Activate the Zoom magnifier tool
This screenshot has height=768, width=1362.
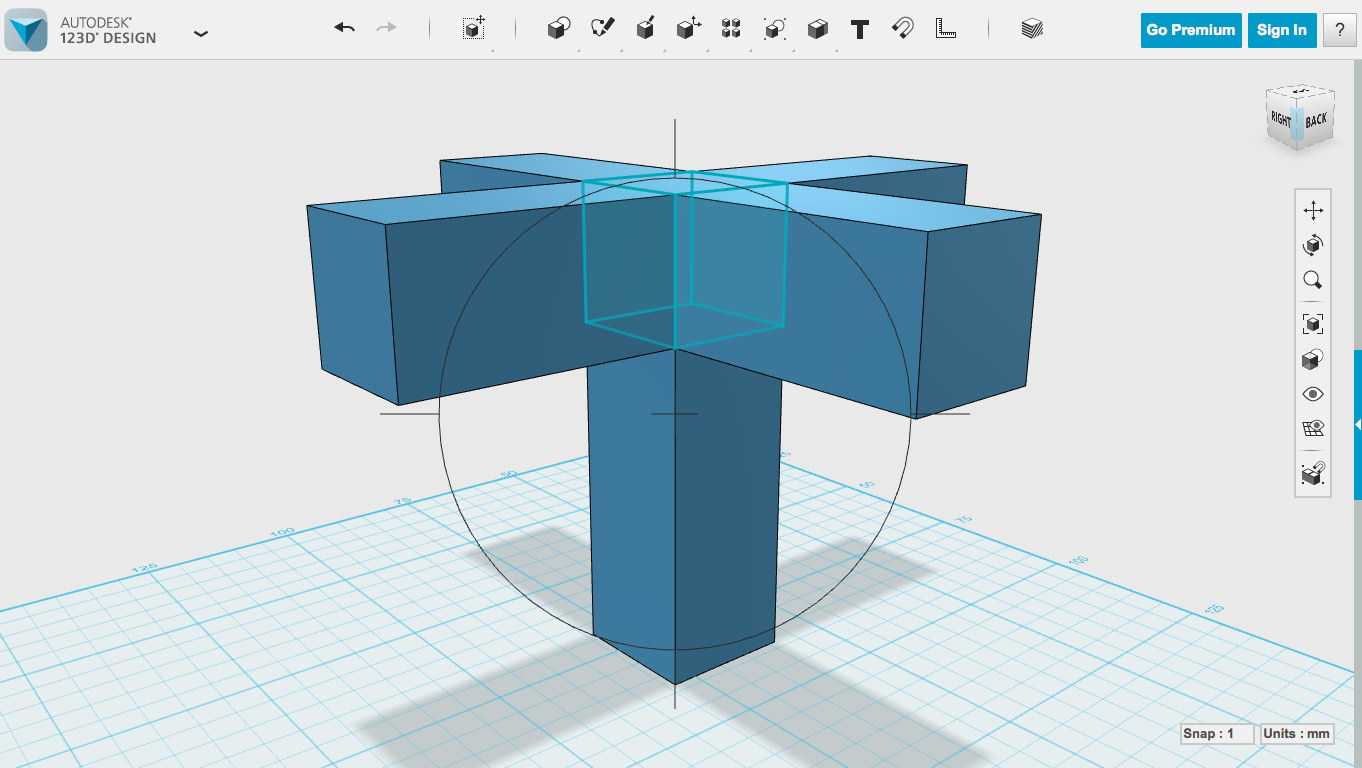click(1313, 280)
